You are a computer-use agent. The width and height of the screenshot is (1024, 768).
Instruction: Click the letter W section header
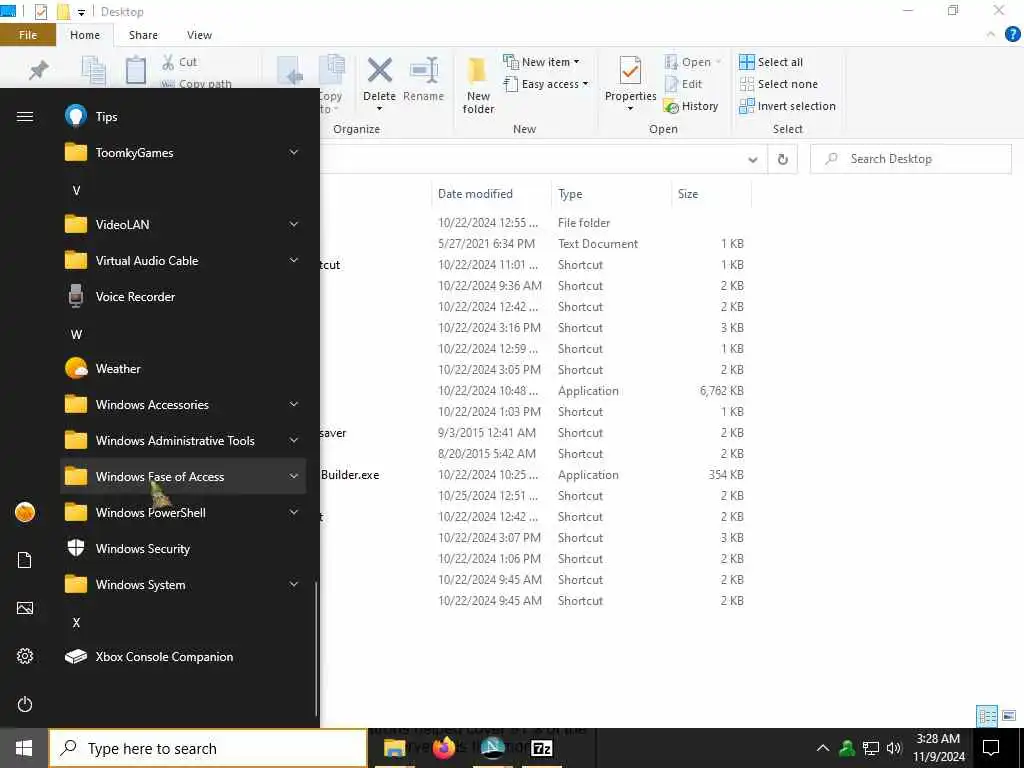[x=76, y=334]
